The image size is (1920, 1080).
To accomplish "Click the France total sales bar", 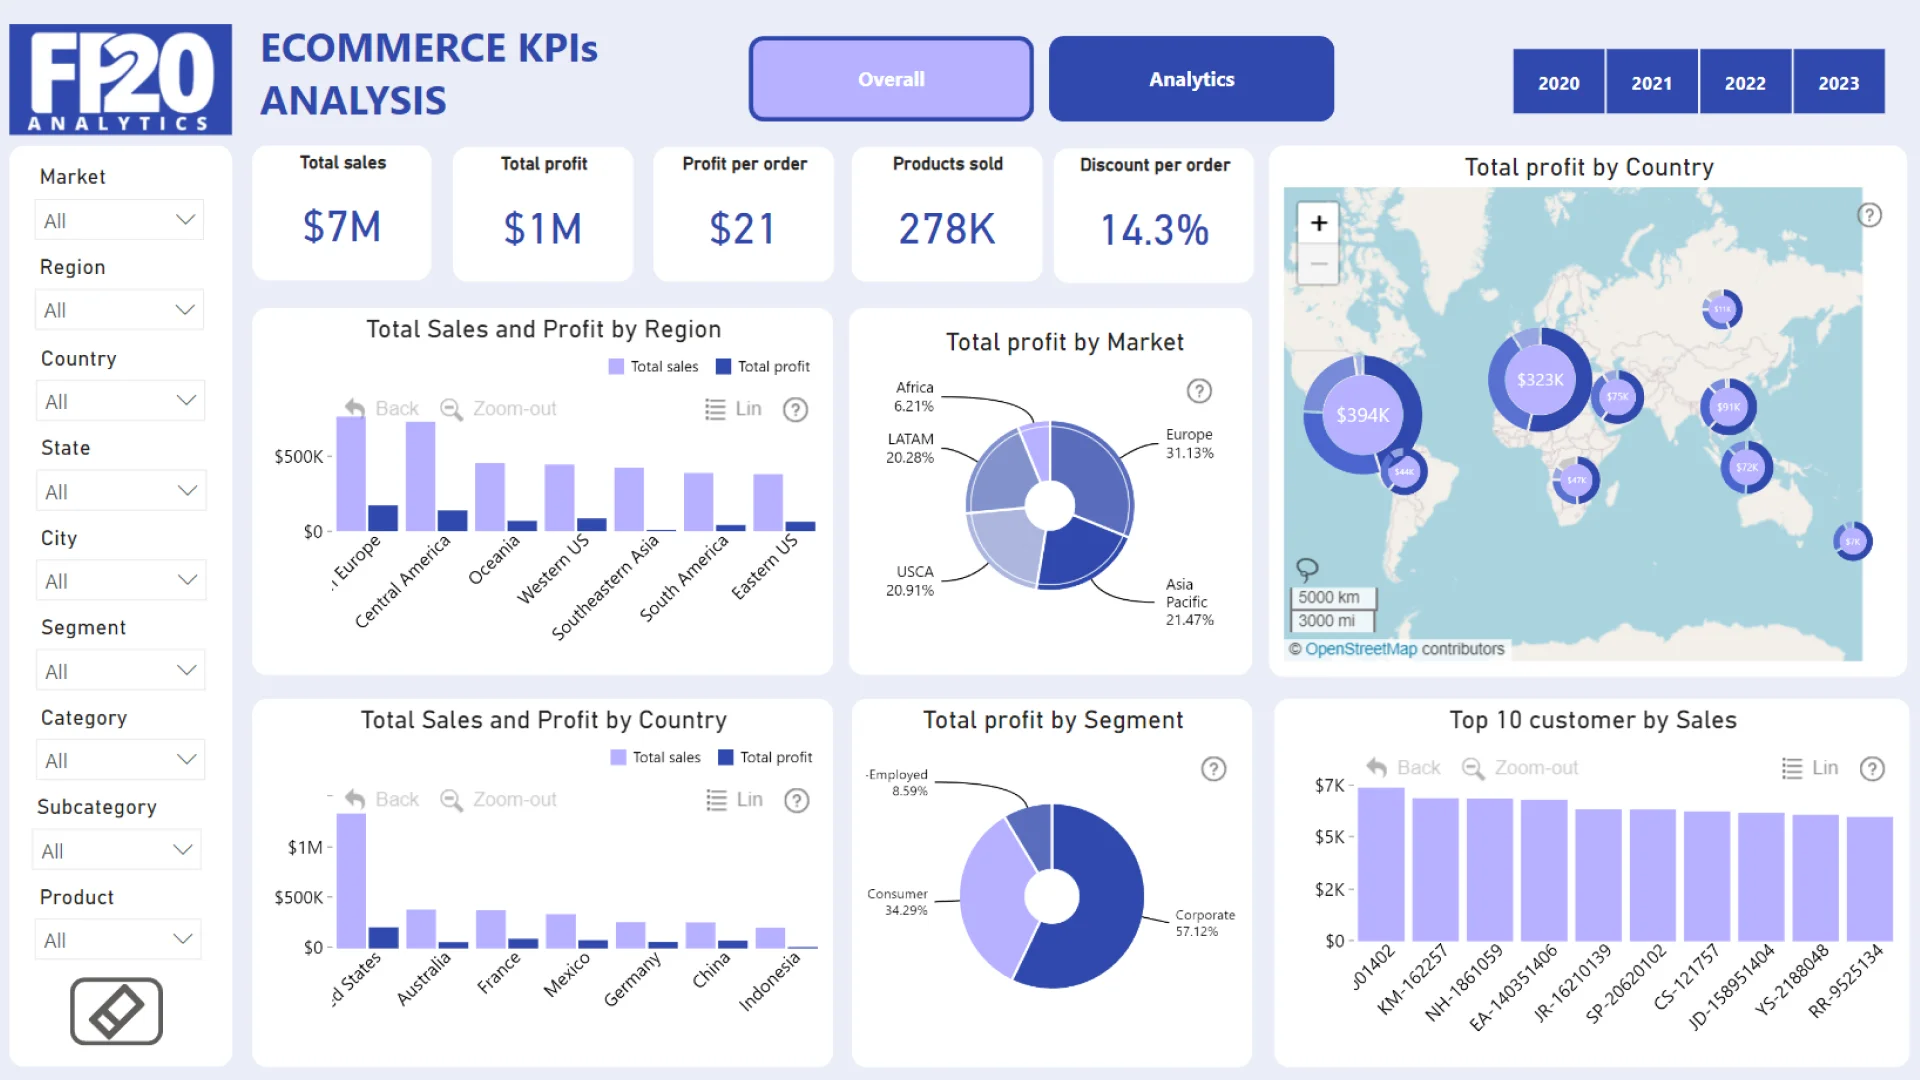I will pyautogui.click(x=490, y=929).
